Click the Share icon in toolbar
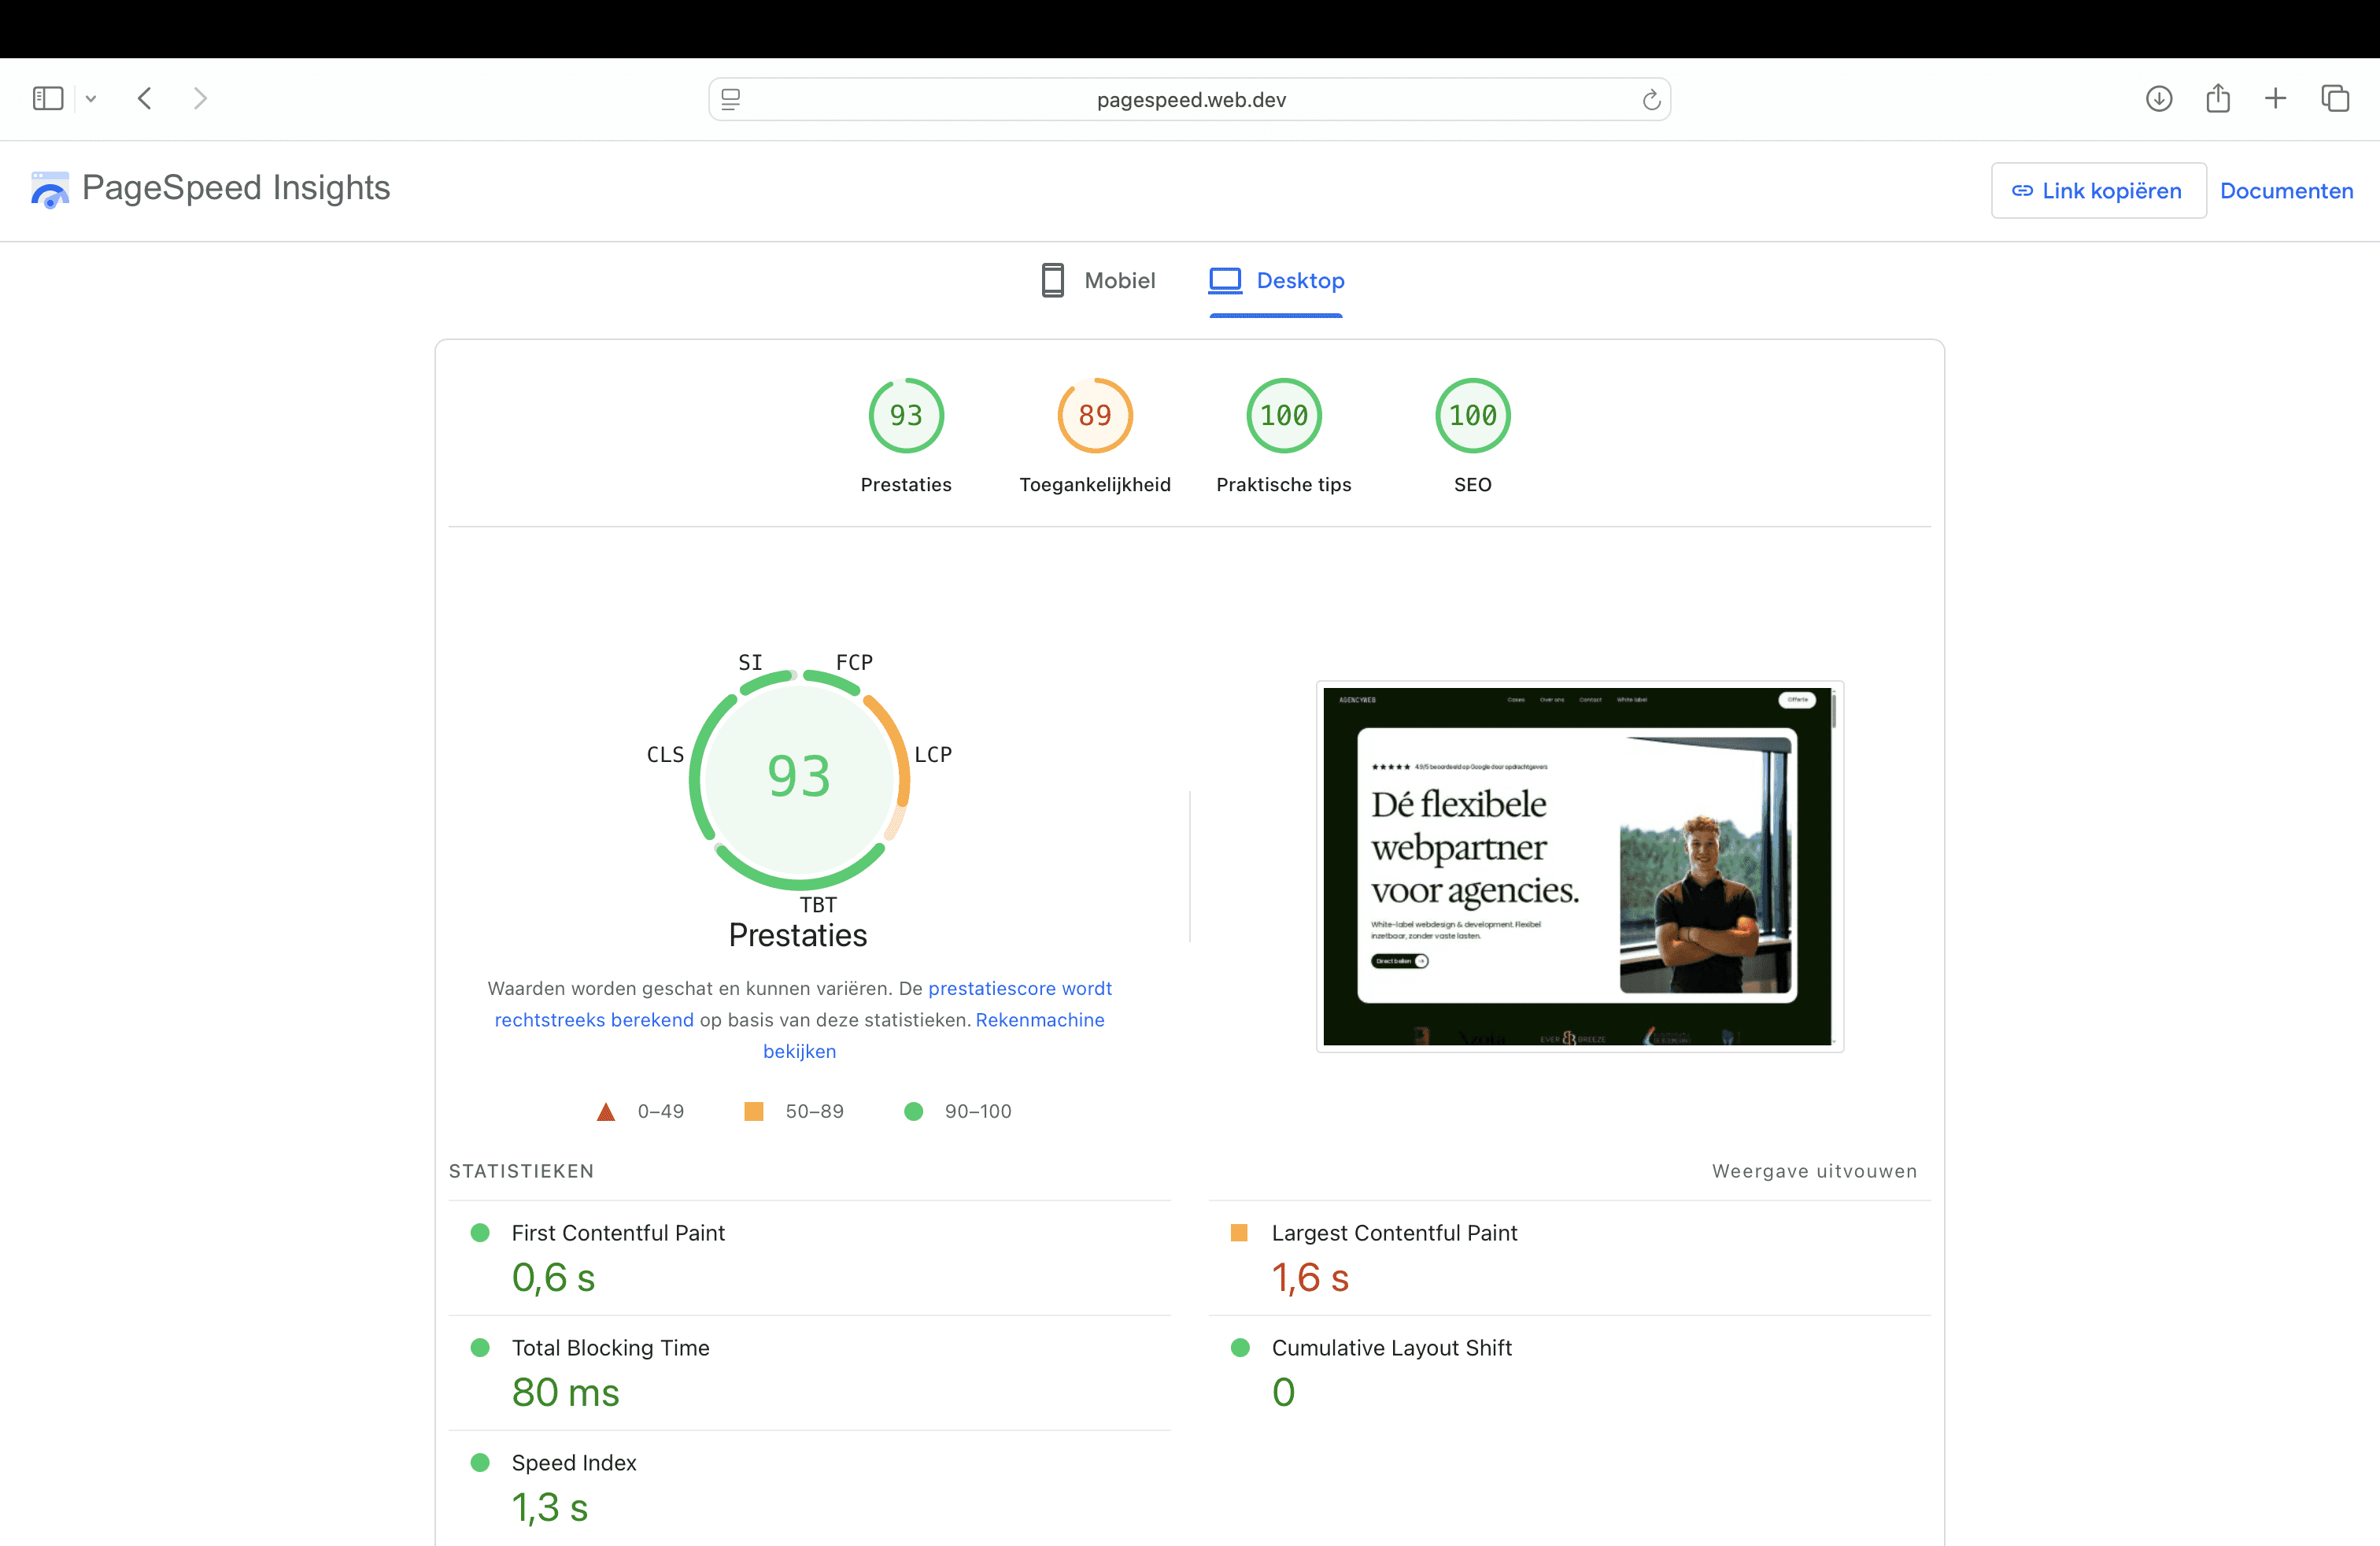 (x=2217, y=98)
